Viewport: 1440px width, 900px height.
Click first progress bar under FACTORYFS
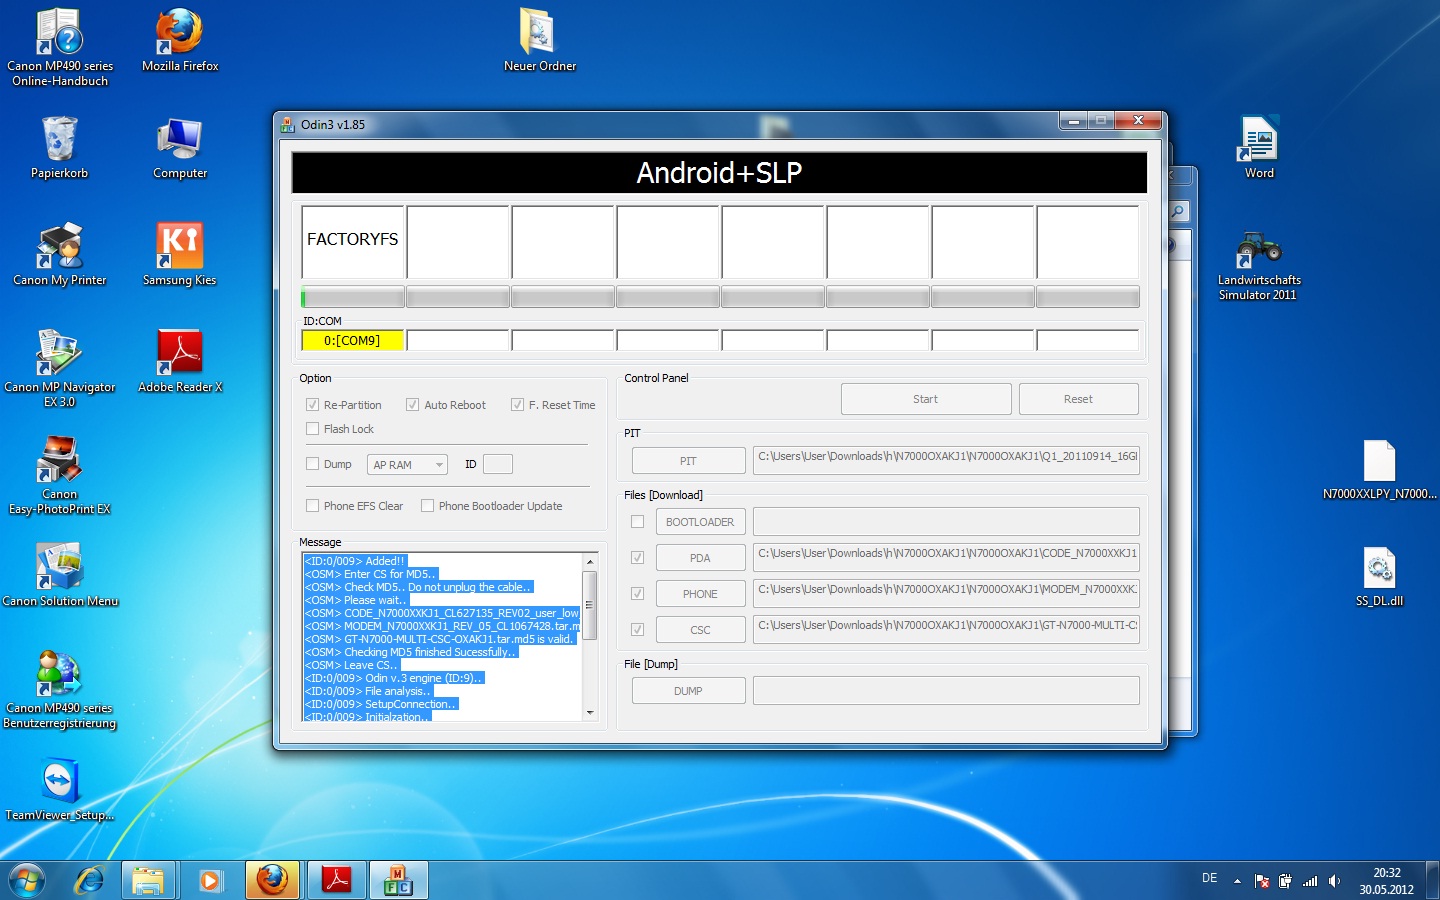click(353, 297)
